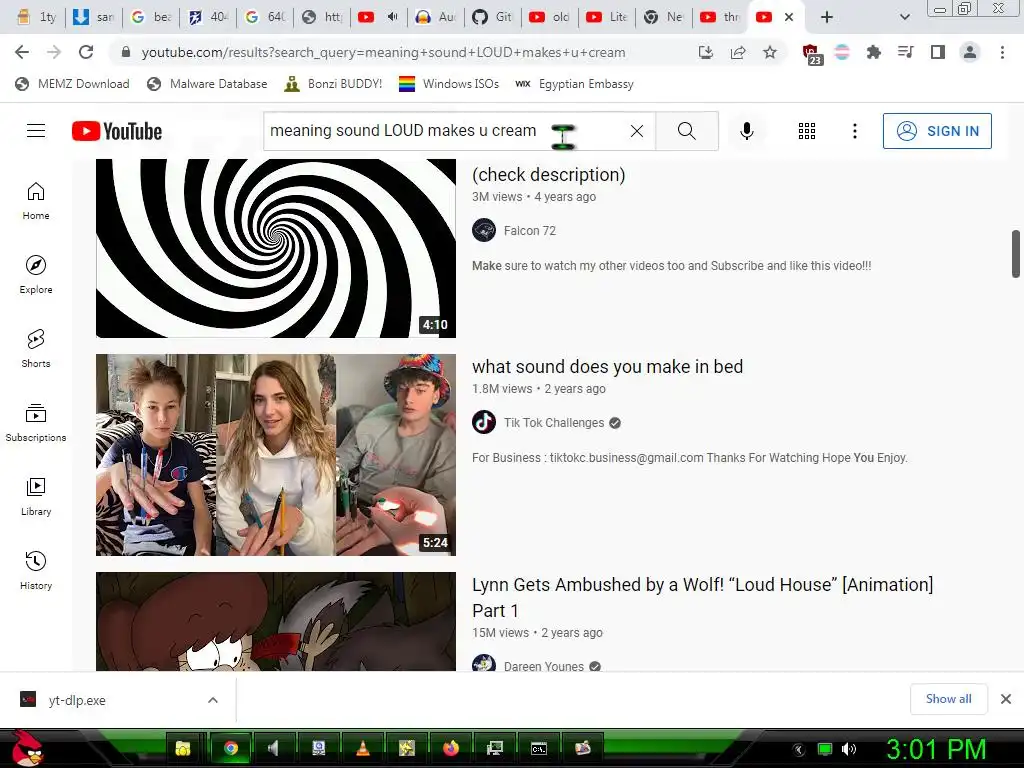This screenshot has height=768, width=1024.
Task: Open the Chrome profile avatar
Action: [x=970, y=52]
